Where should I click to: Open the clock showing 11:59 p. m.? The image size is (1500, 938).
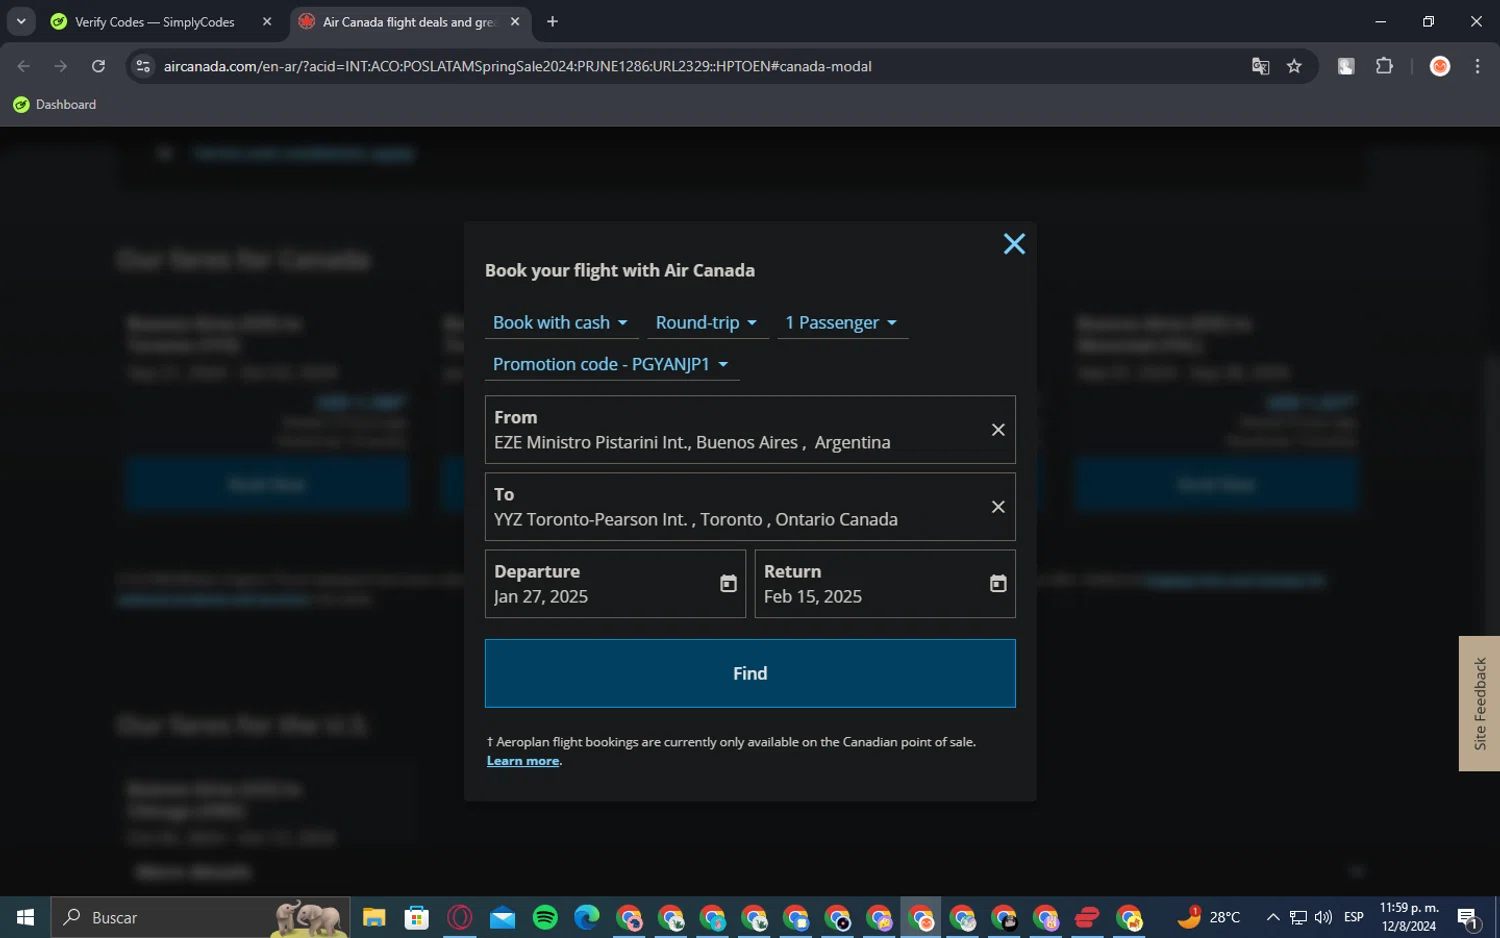(x=1409, y=918)
